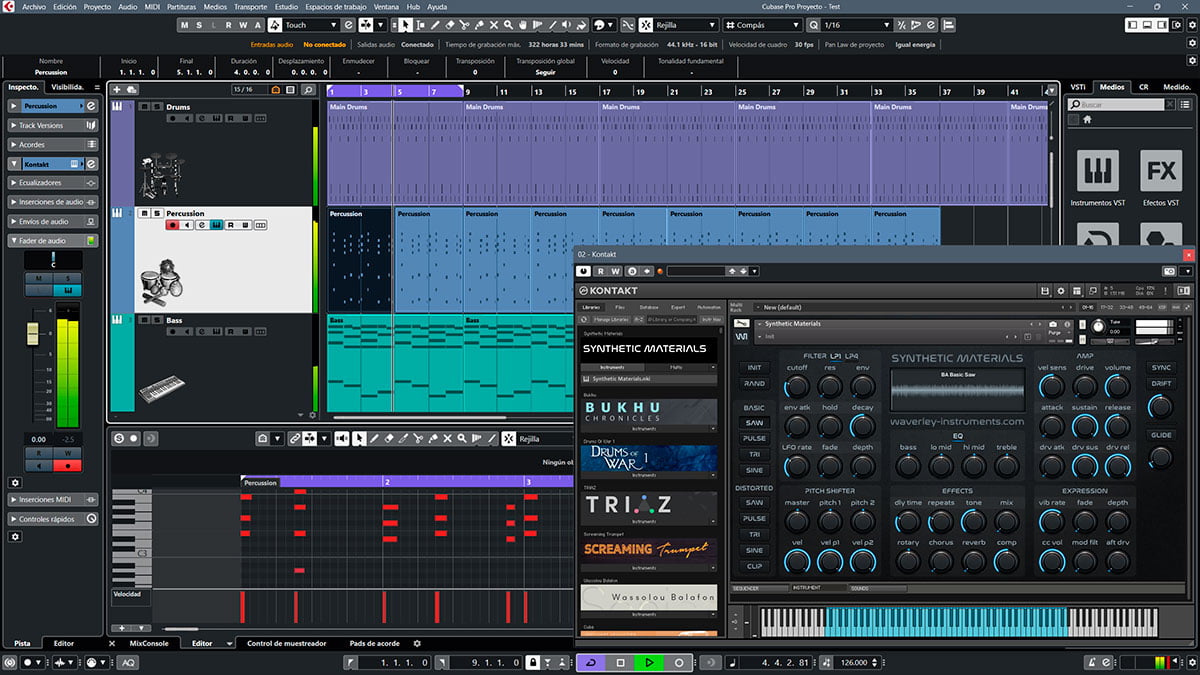Image resolution: width=1200 pixels, height=675 pixels.
Task: Select the Glue tool in main toolbar
Action: pos(480,25)
